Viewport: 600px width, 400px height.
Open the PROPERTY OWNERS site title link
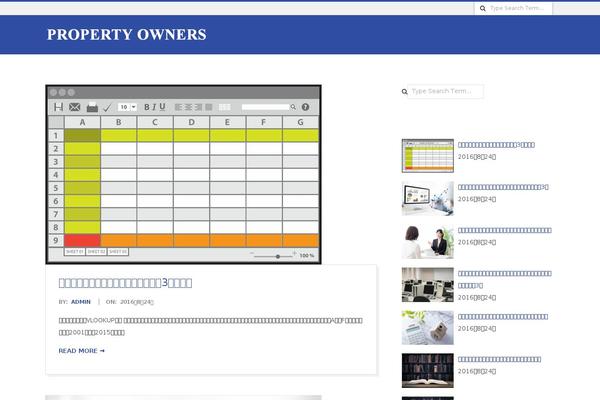coord(127,34)
